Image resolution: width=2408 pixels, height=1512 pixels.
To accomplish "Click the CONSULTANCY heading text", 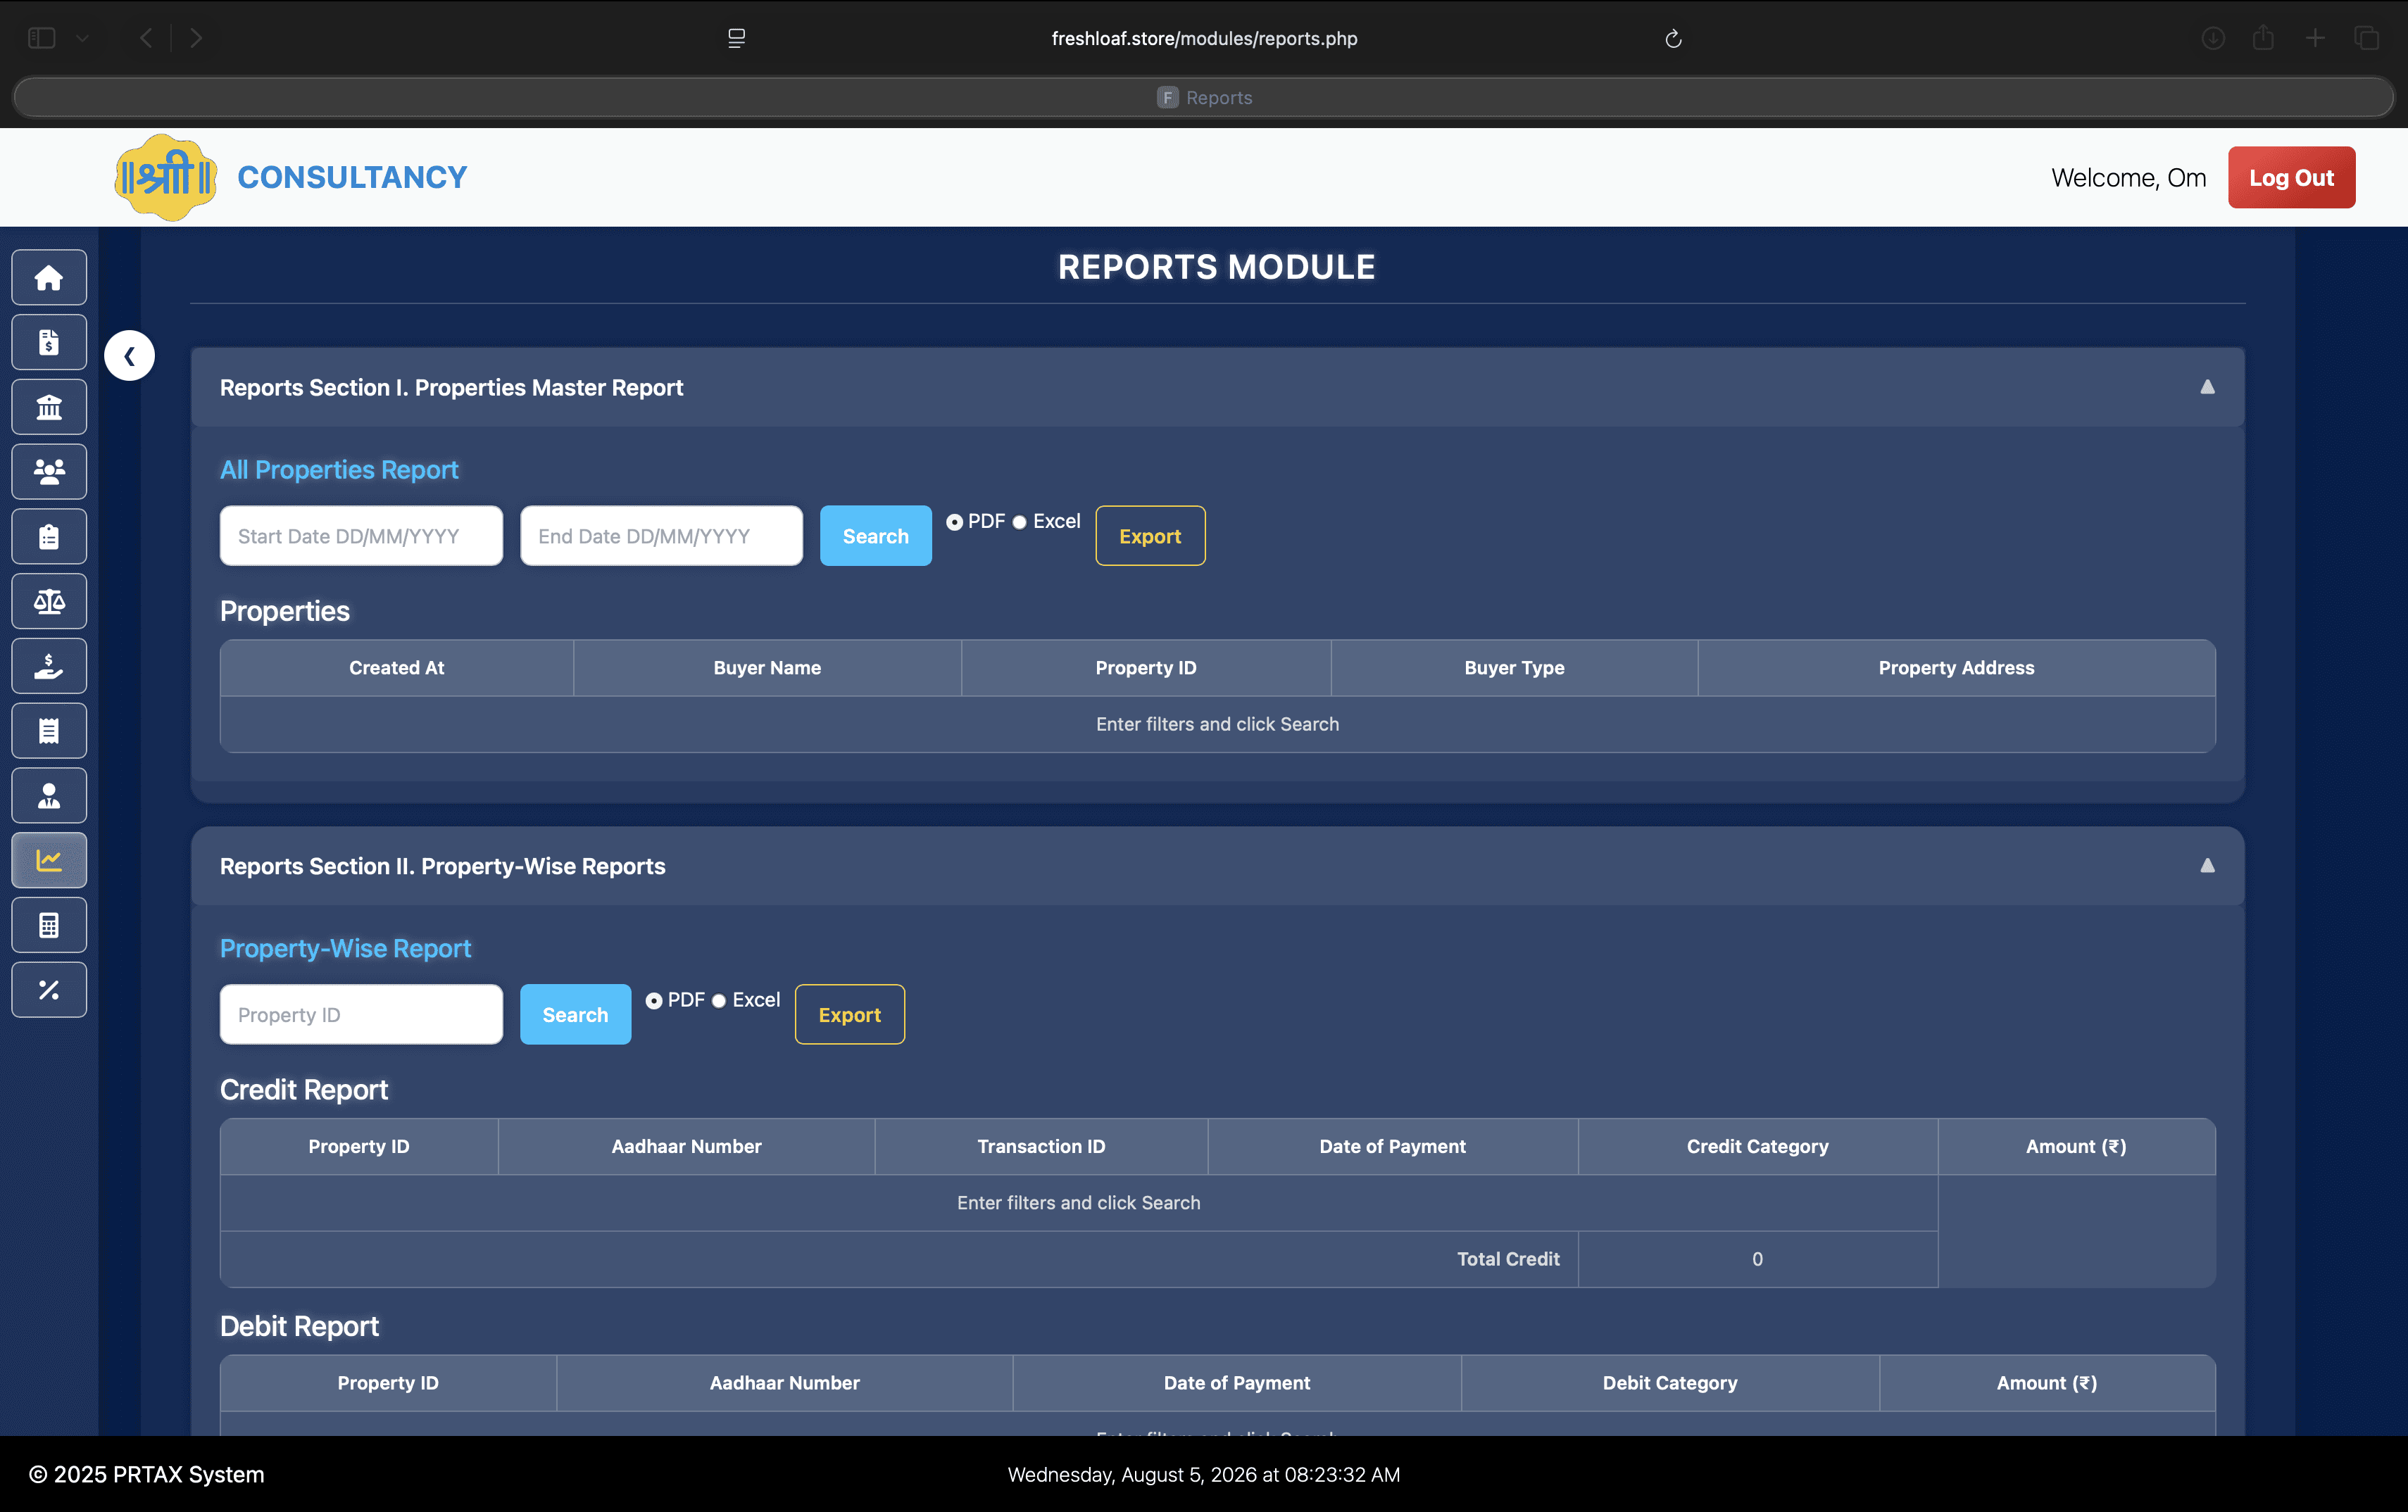I will point(352,177).
